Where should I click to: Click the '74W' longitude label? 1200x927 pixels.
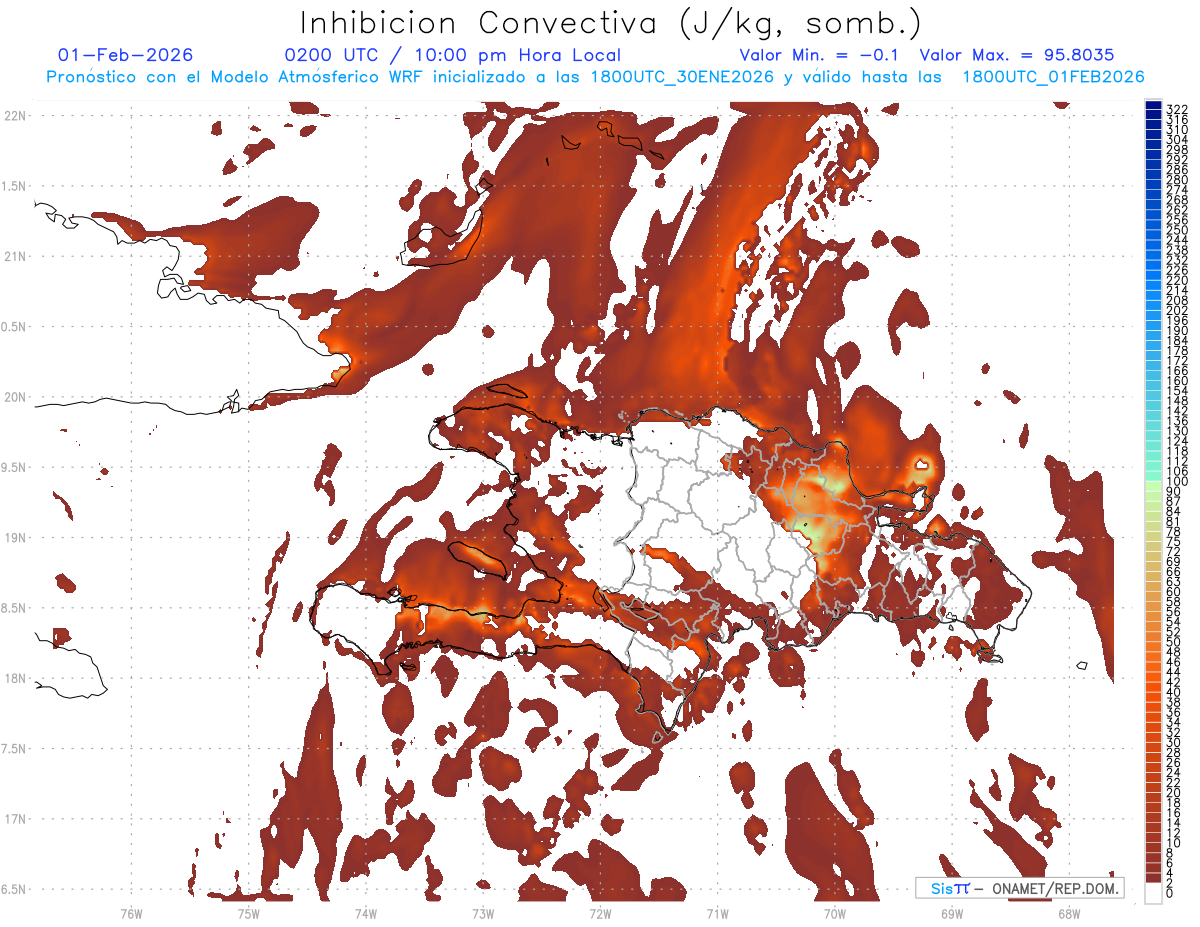pos(365,913)
